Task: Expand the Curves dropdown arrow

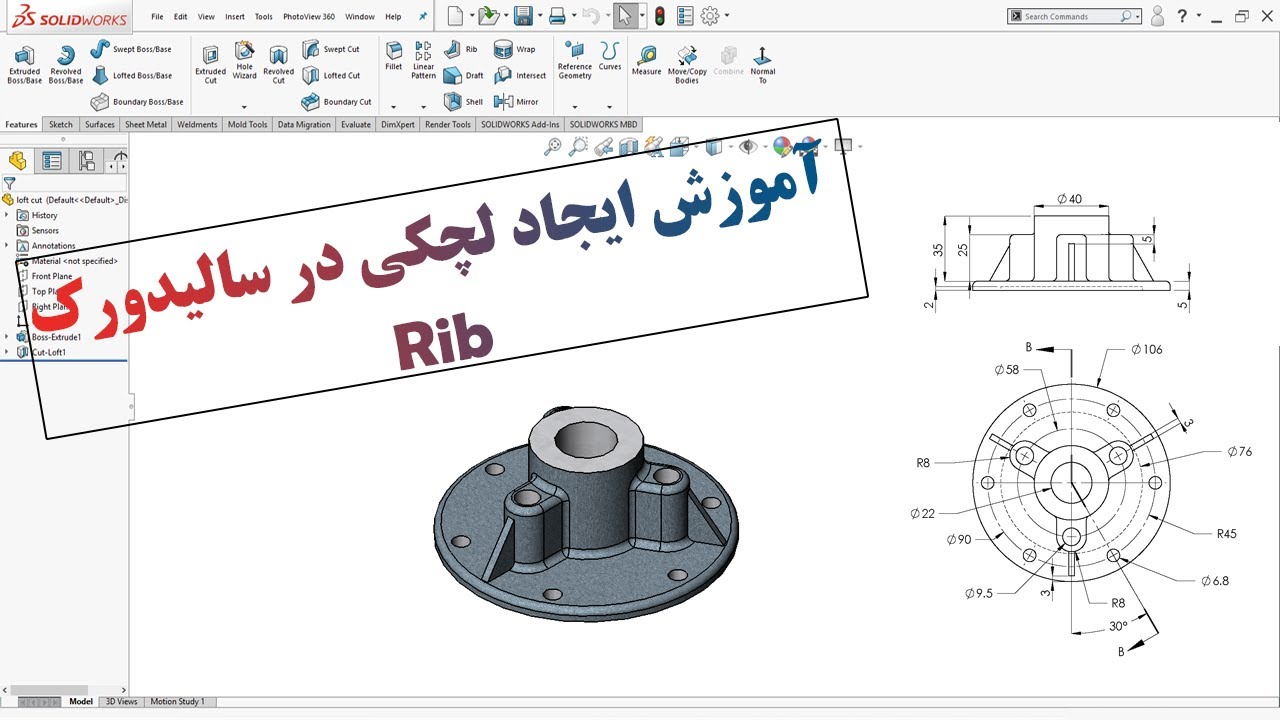Action: (610, 107)
